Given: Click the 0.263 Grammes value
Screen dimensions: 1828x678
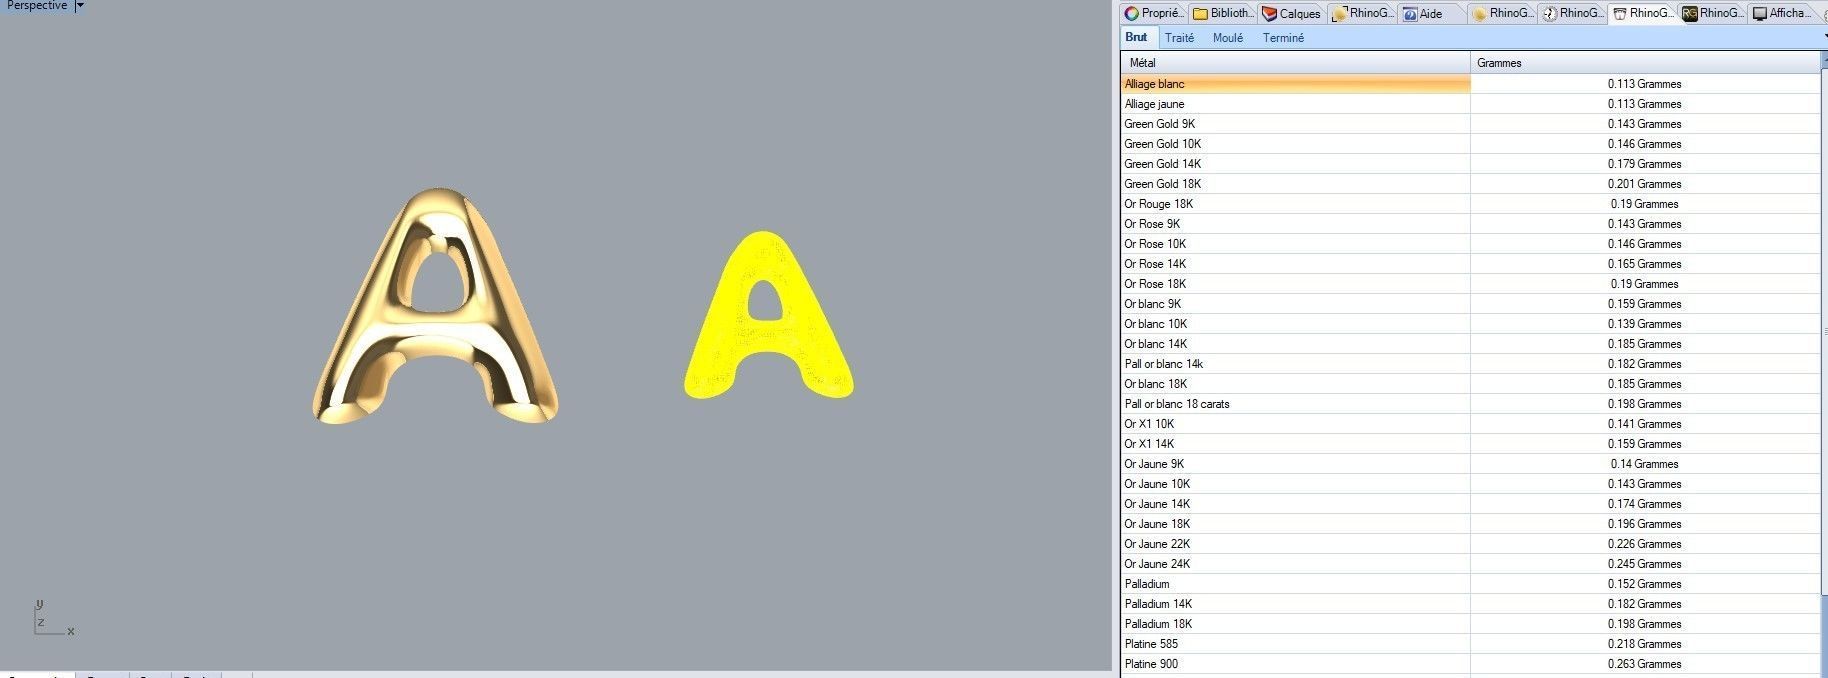Looking at the screenshot, I should (1644, 664).
